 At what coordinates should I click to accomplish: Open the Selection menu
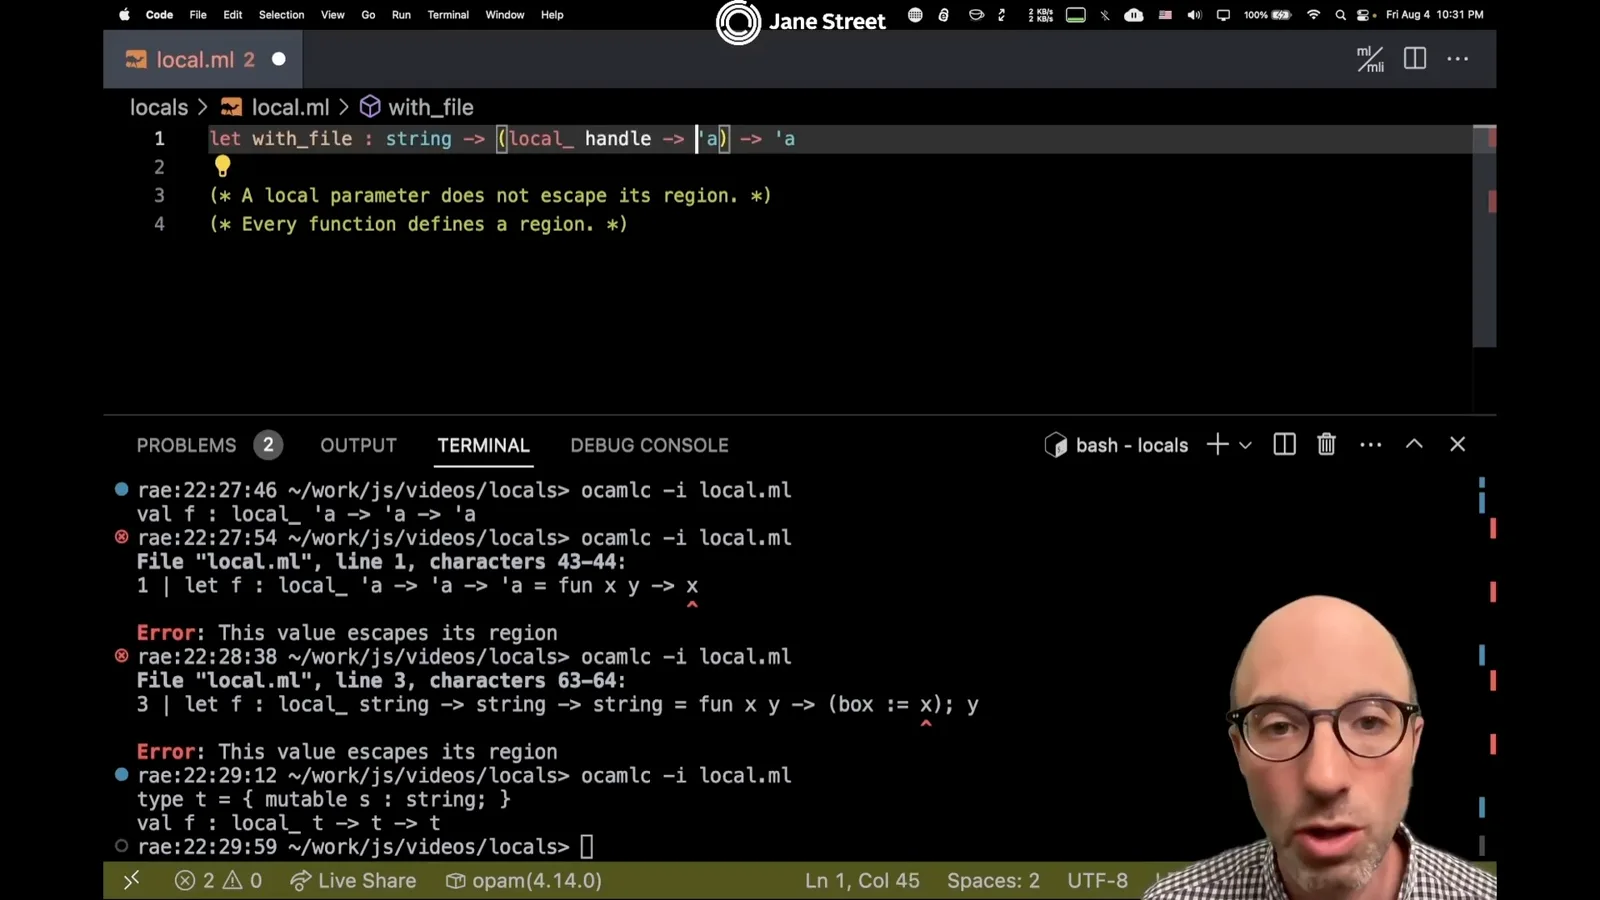tap(281, 15)
